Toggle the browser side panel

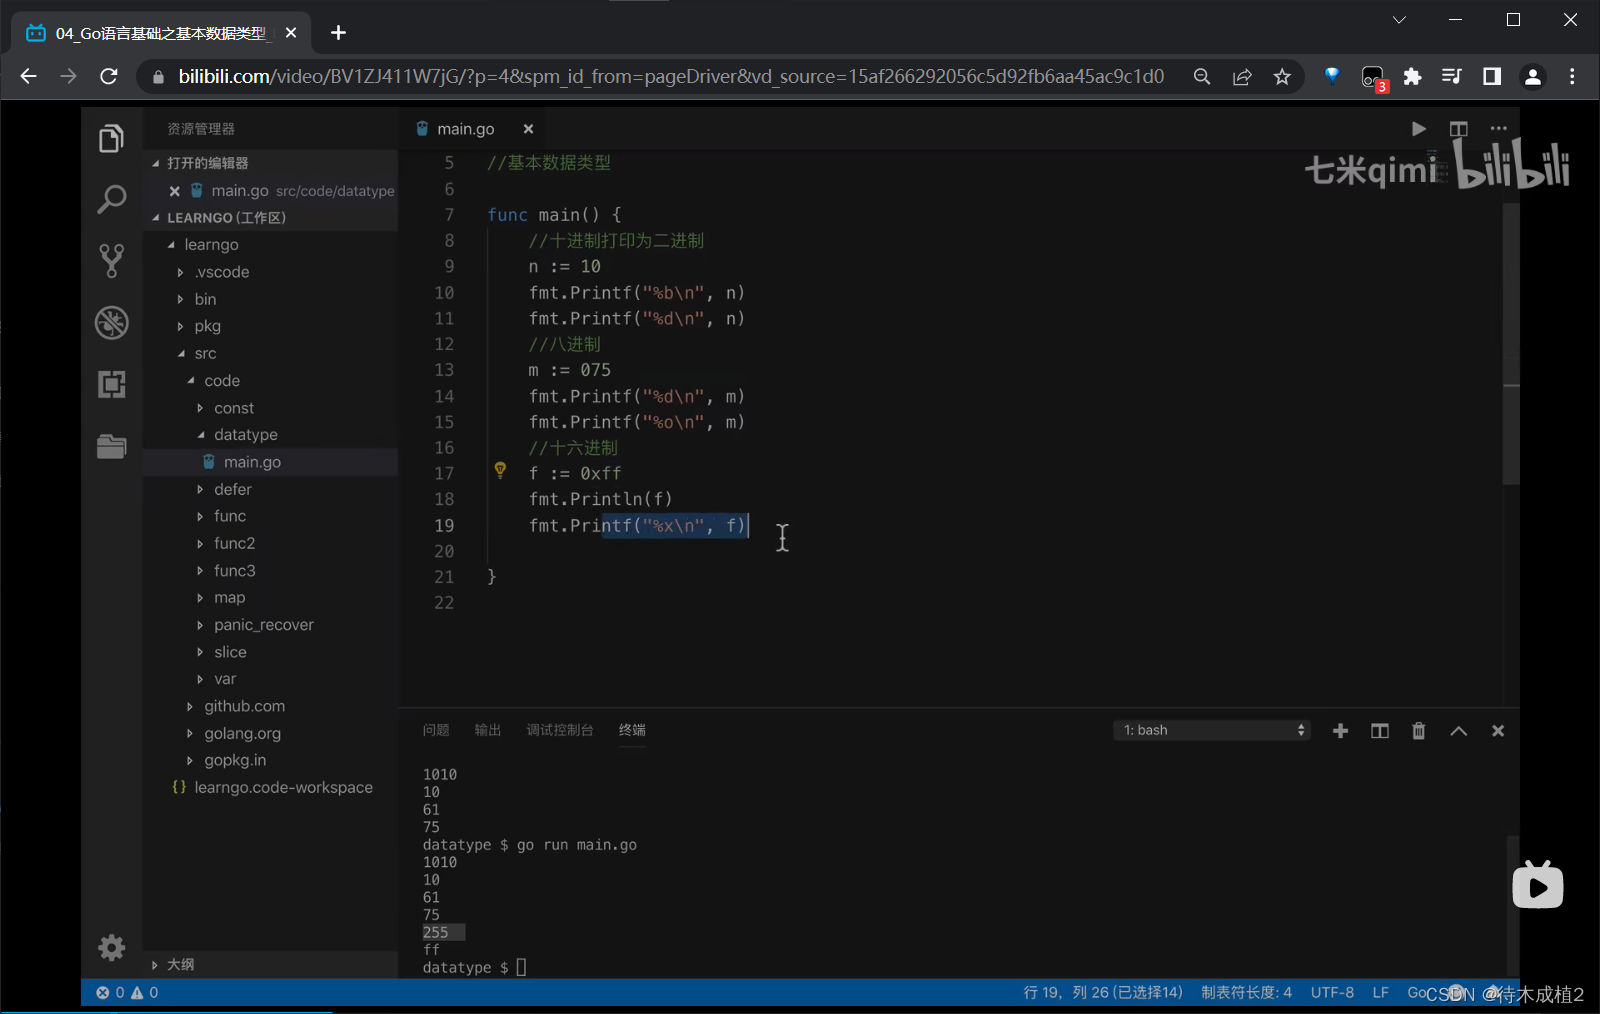tap(1491, 77)
